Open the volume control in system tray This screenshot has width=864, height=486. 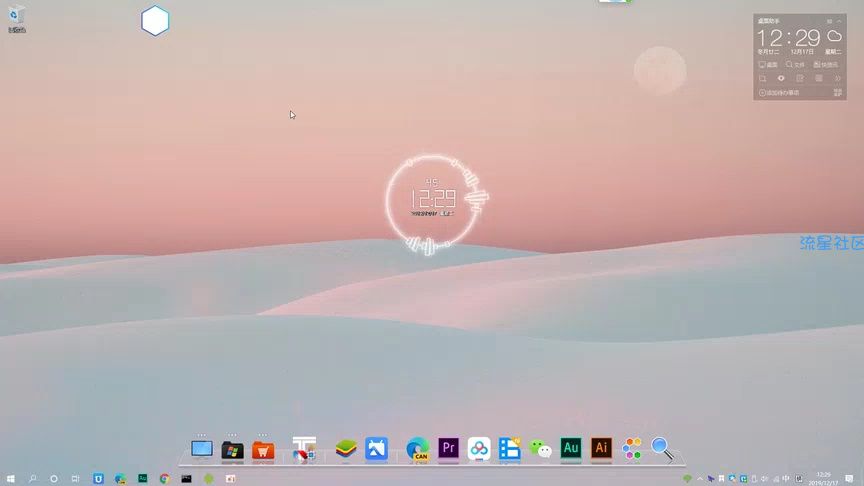tap(764, 479)
